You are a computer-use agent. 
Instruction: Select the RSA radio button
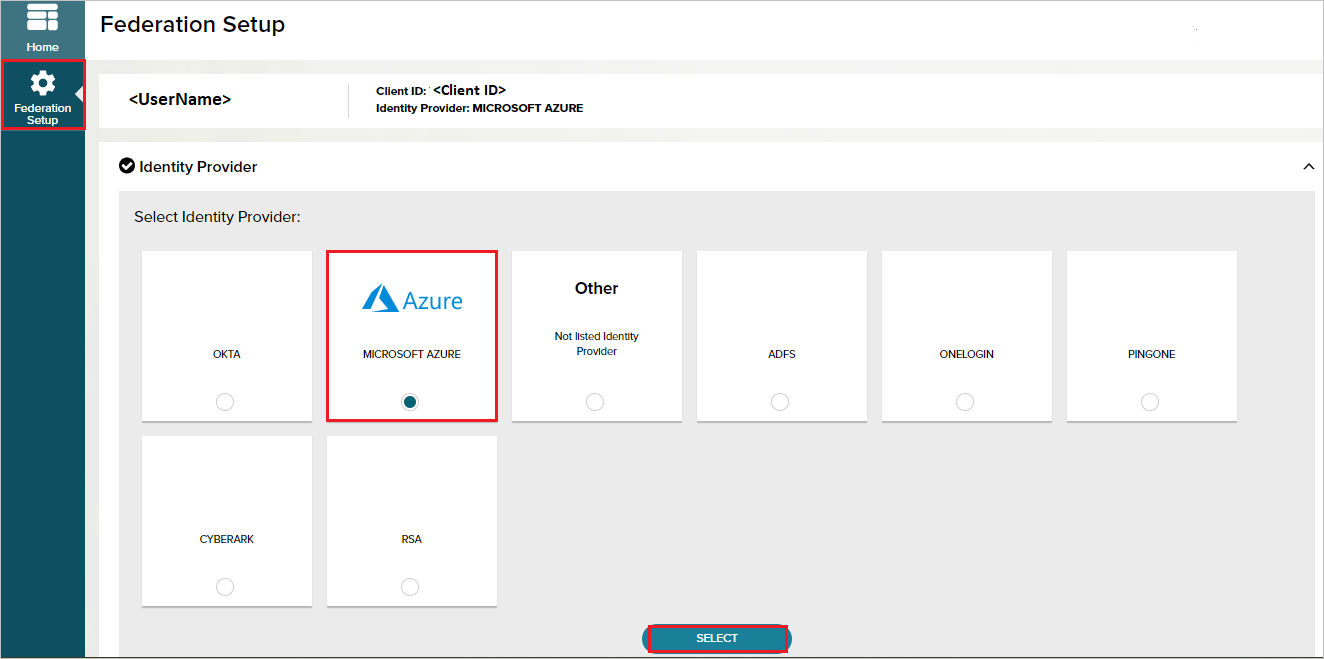410,587
